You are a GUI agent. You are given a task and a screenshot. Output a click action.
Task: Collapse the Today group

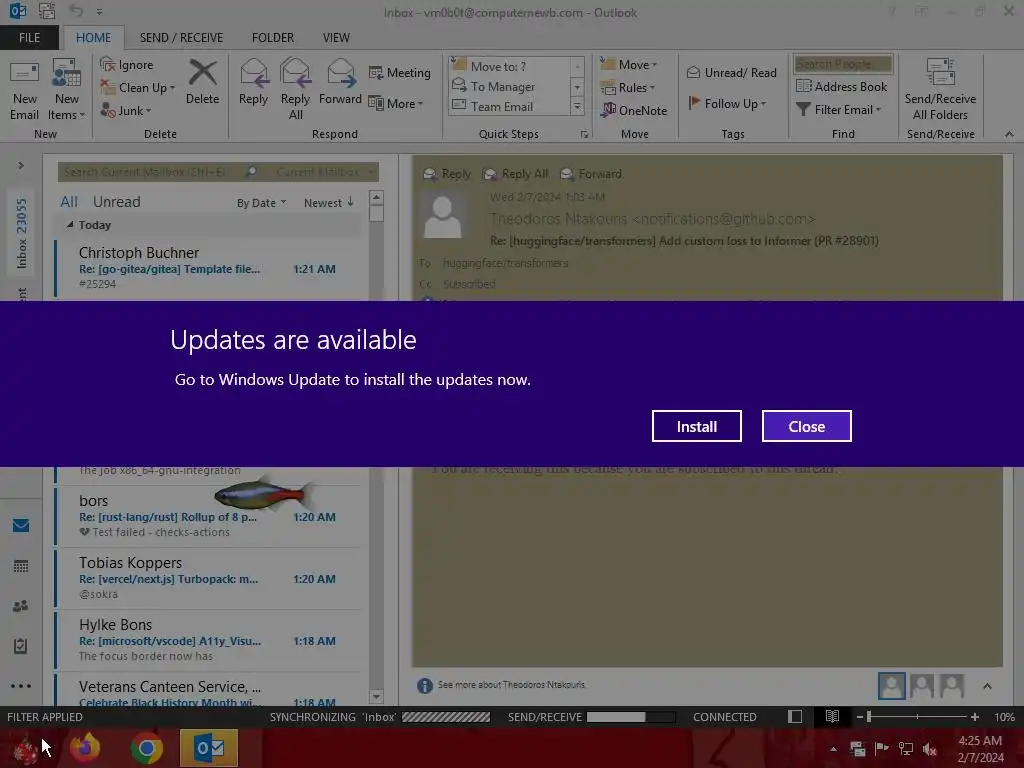pyautogui.click(x=70, y=225)
